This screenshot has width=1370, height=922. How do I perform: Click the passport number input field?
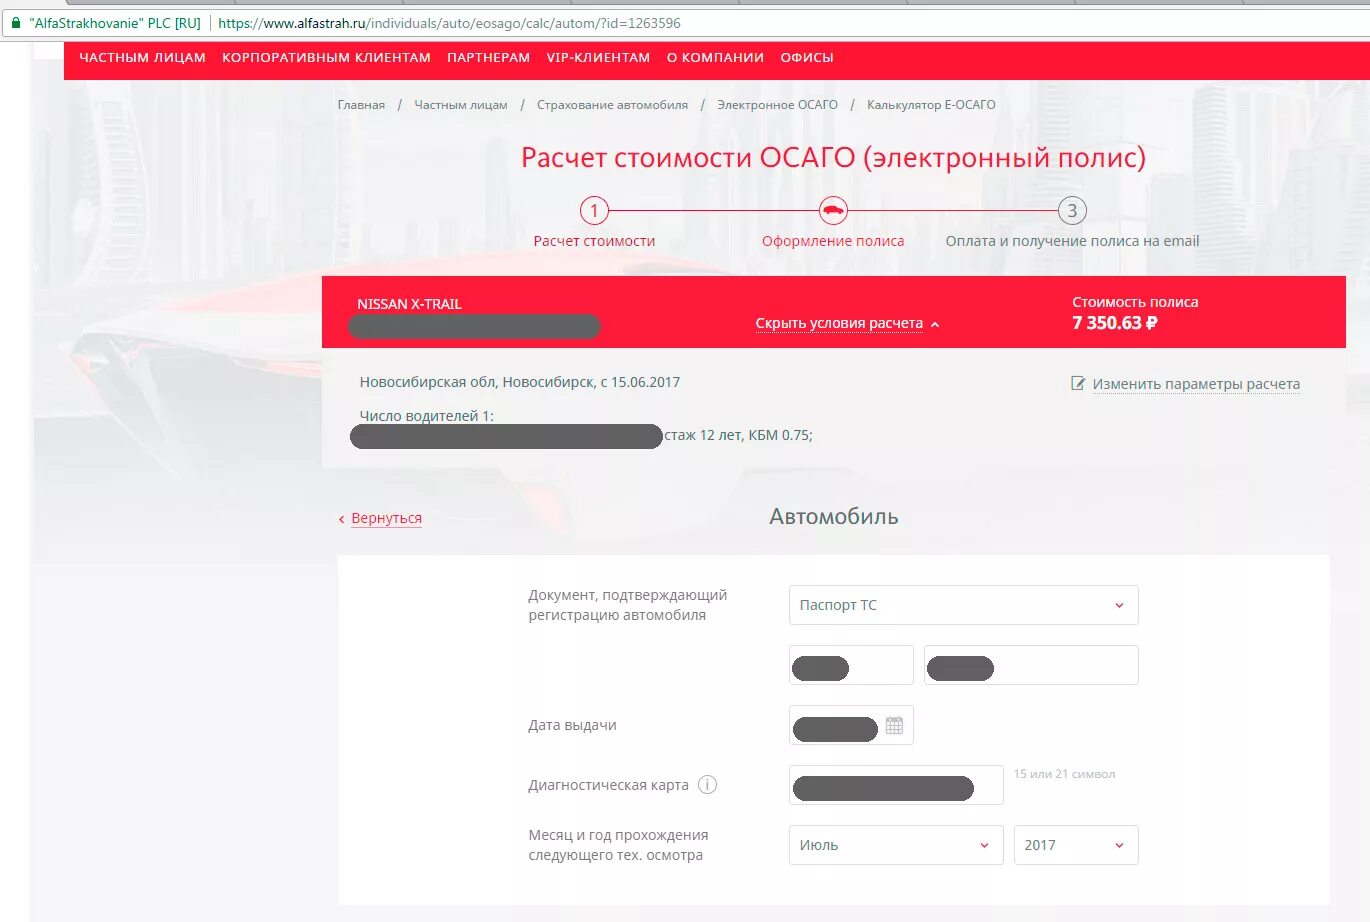click(x=1031, y=665)
